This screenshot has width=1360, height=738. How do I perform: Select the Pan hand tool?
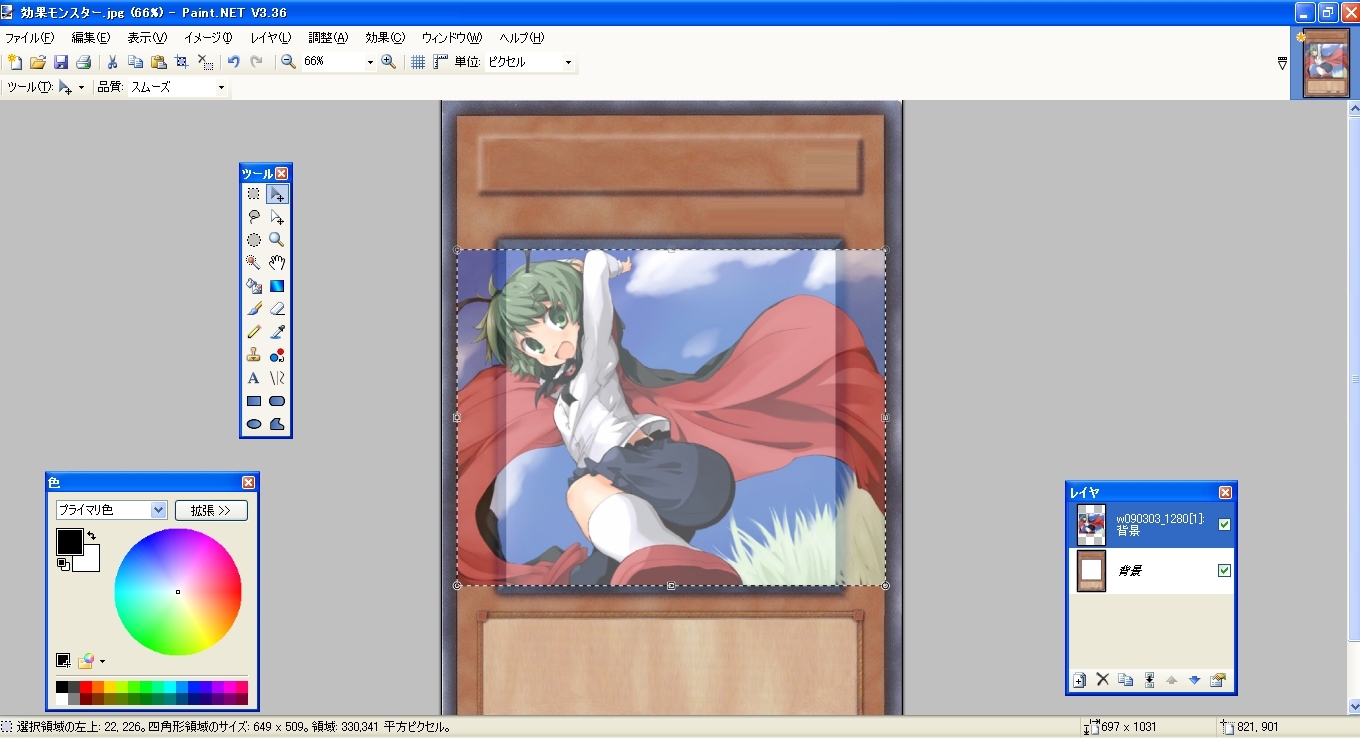click(277, 263)
